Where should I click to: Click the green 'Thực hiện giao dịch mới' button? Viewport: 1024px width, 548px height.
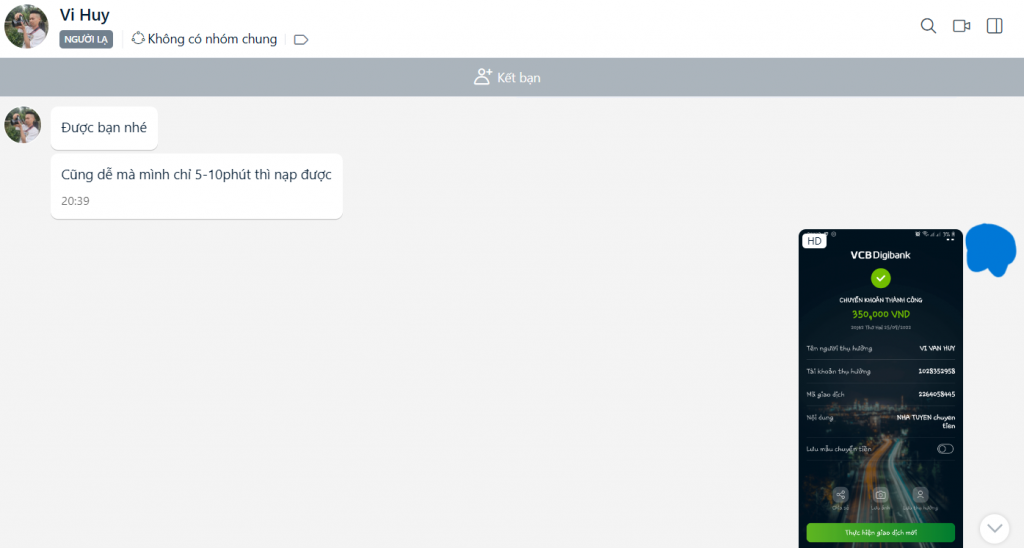pos(880,533)
